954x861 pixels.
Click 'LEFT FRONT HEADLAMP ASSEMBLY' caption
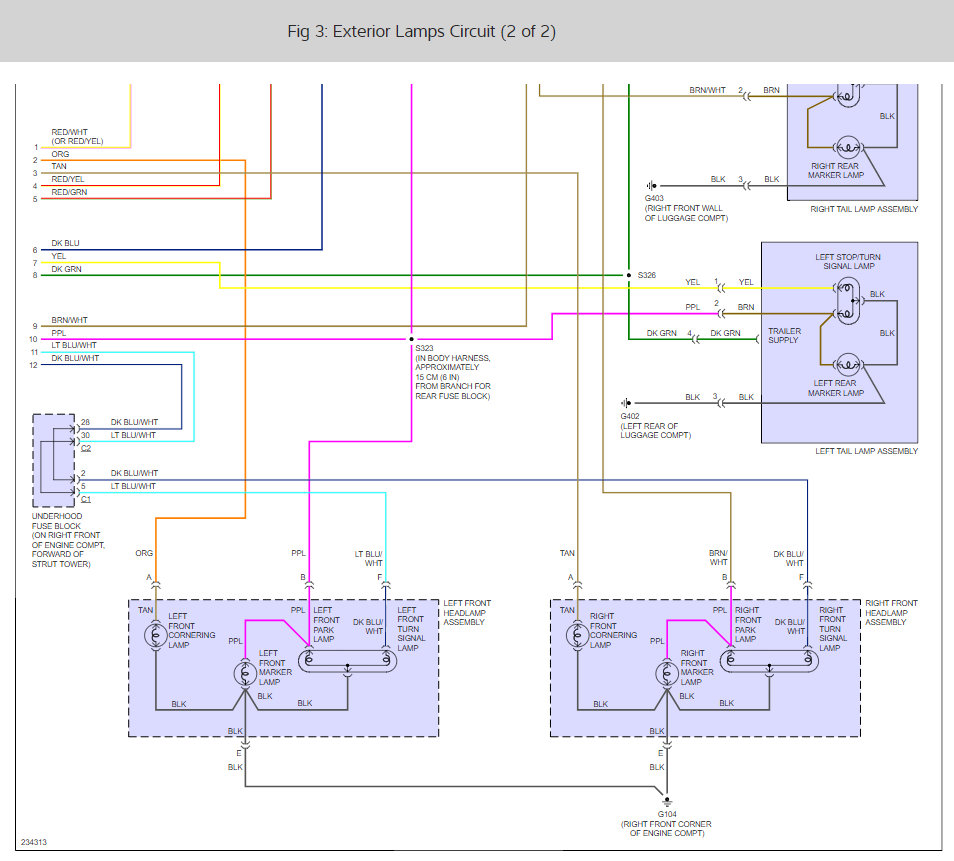[467, 613]
